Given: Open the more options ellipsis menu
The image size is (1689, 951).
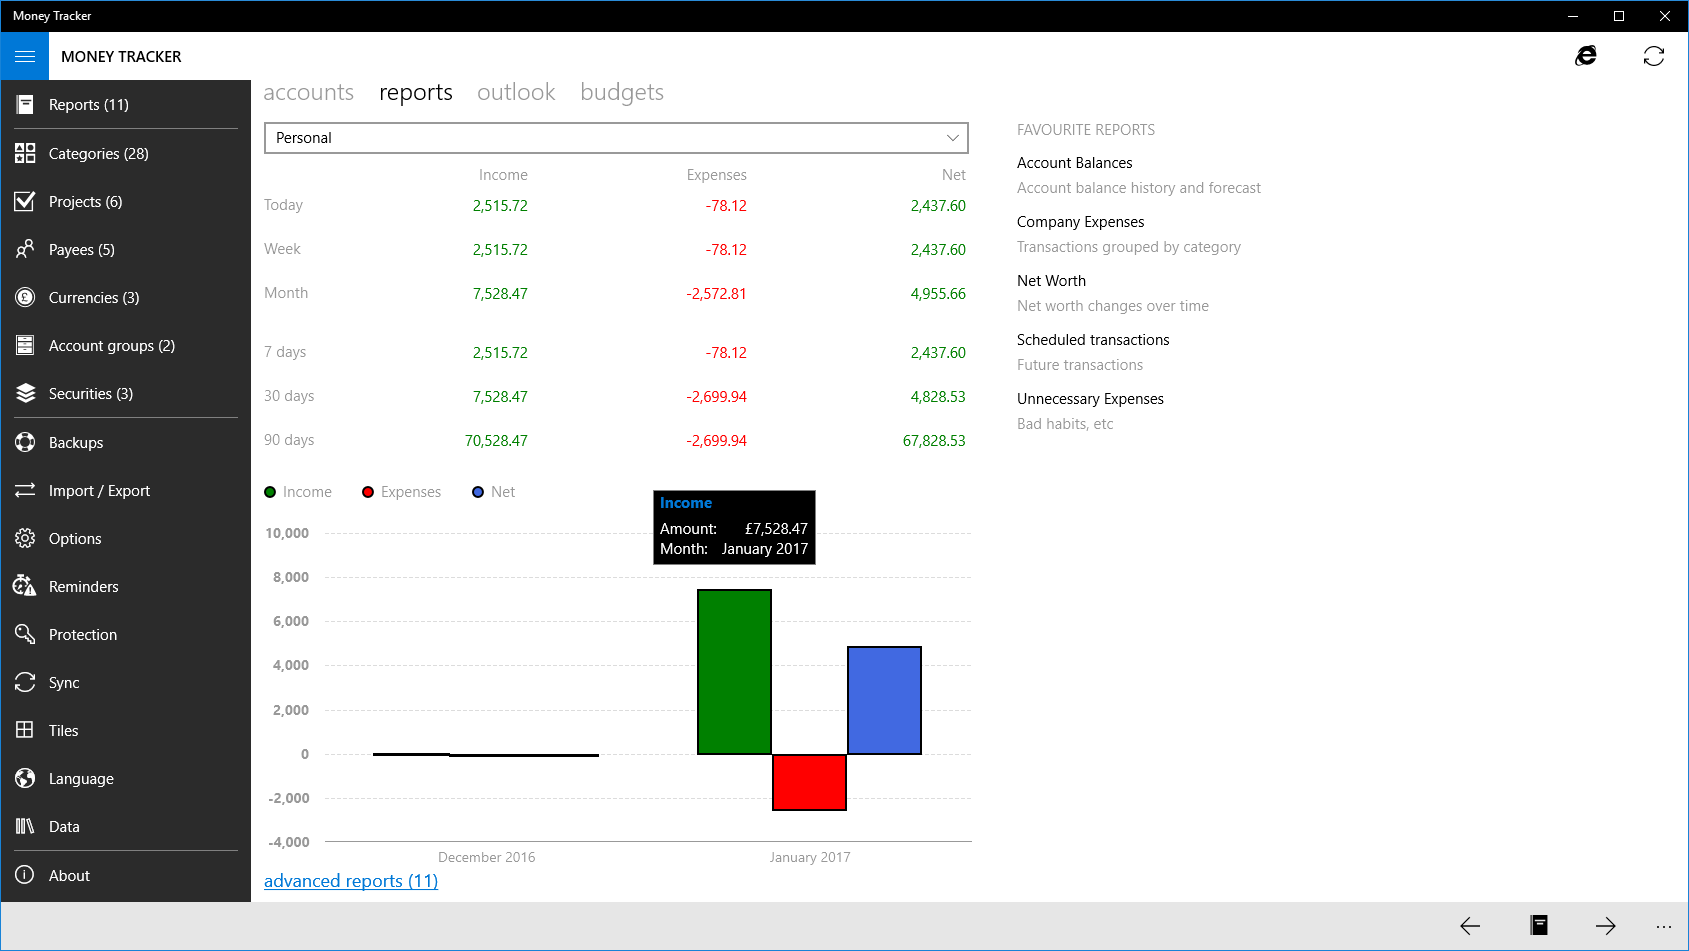Looking at the screenshot, I should pyautogui.click(x=1663, y=925).
